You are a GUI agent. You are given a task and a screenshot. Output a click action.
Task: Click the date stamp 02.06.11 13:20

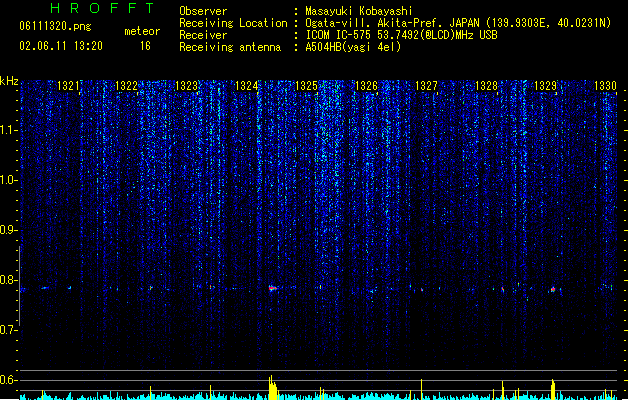tap(61, 46)
